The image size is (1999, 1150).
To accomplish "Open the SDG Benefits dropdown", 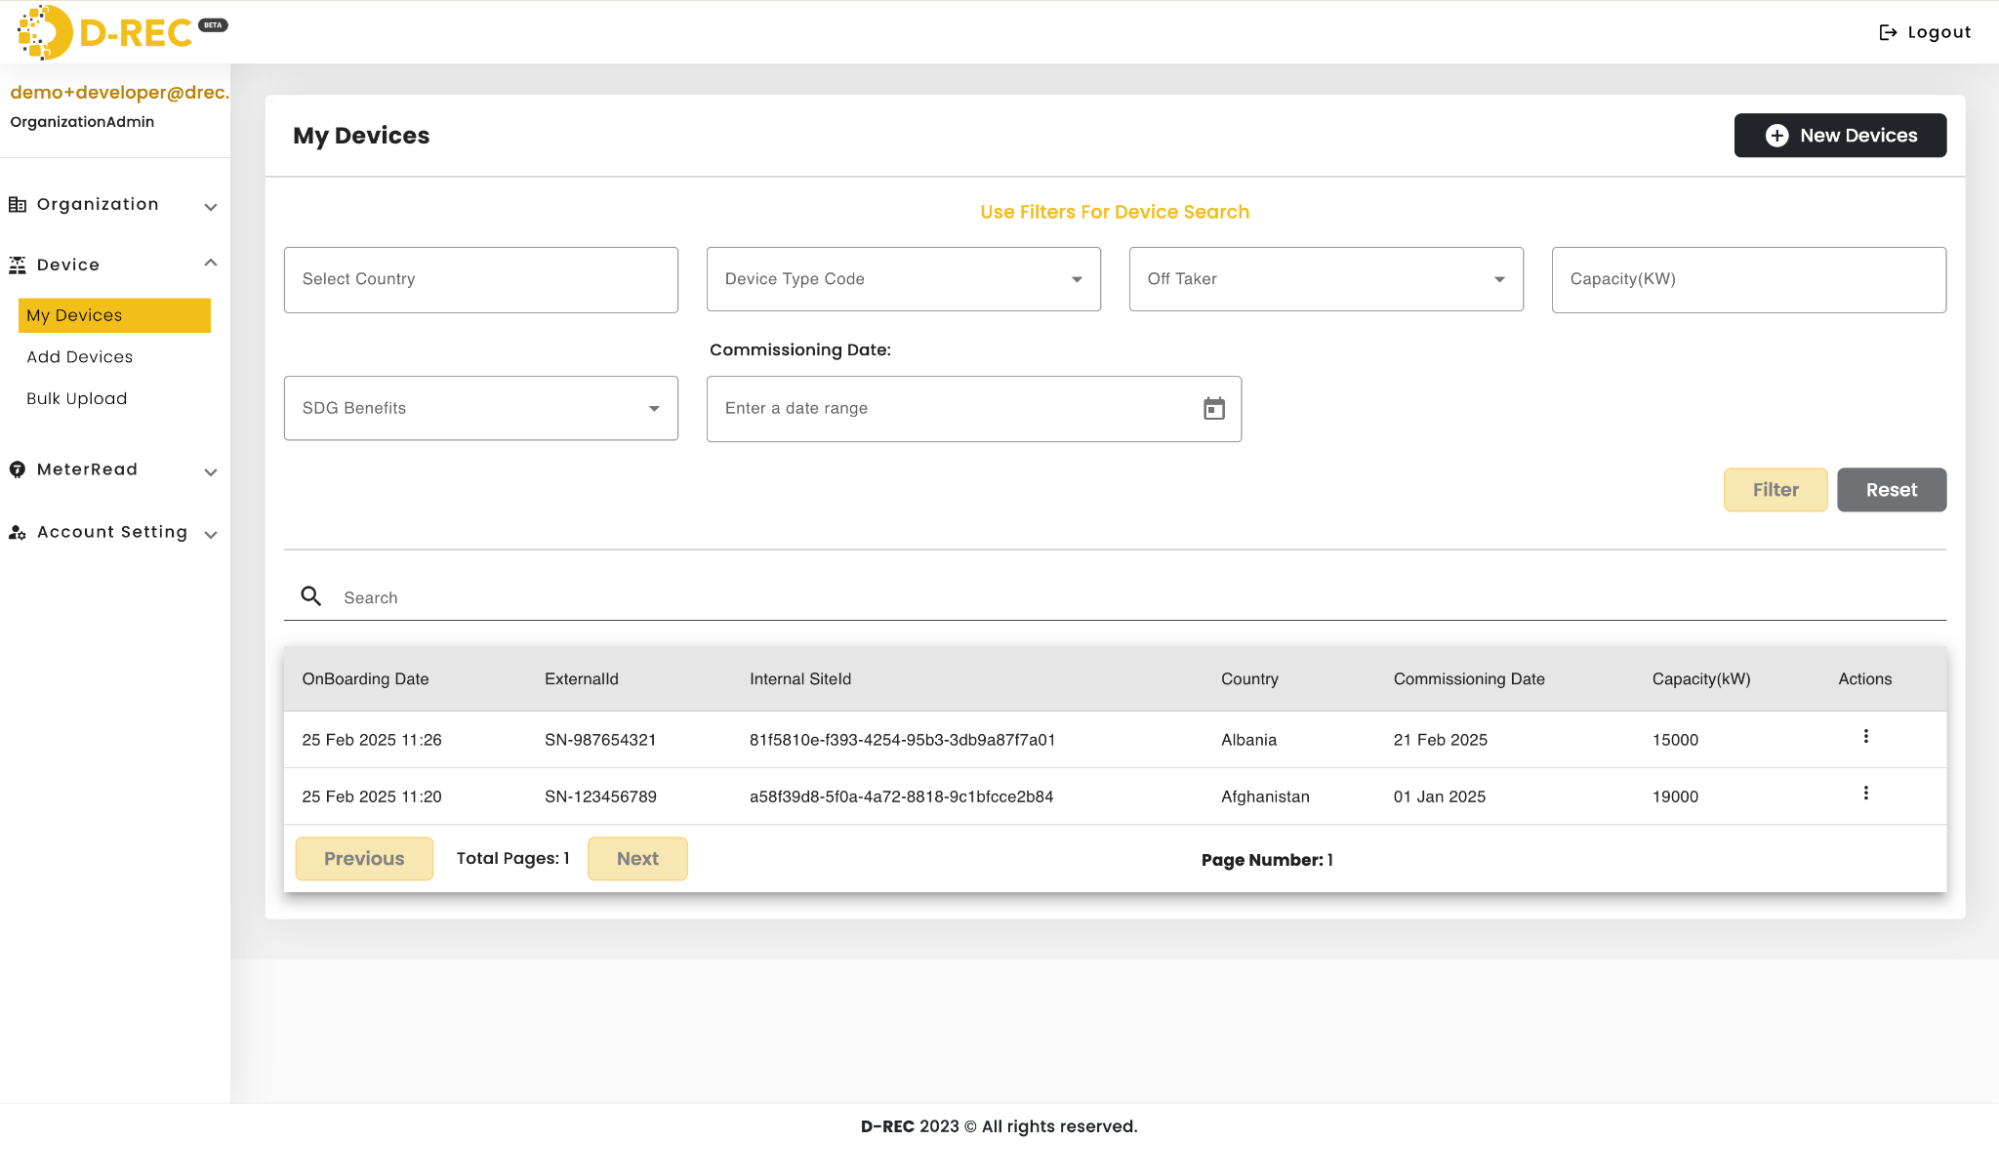I will (481, 409).
